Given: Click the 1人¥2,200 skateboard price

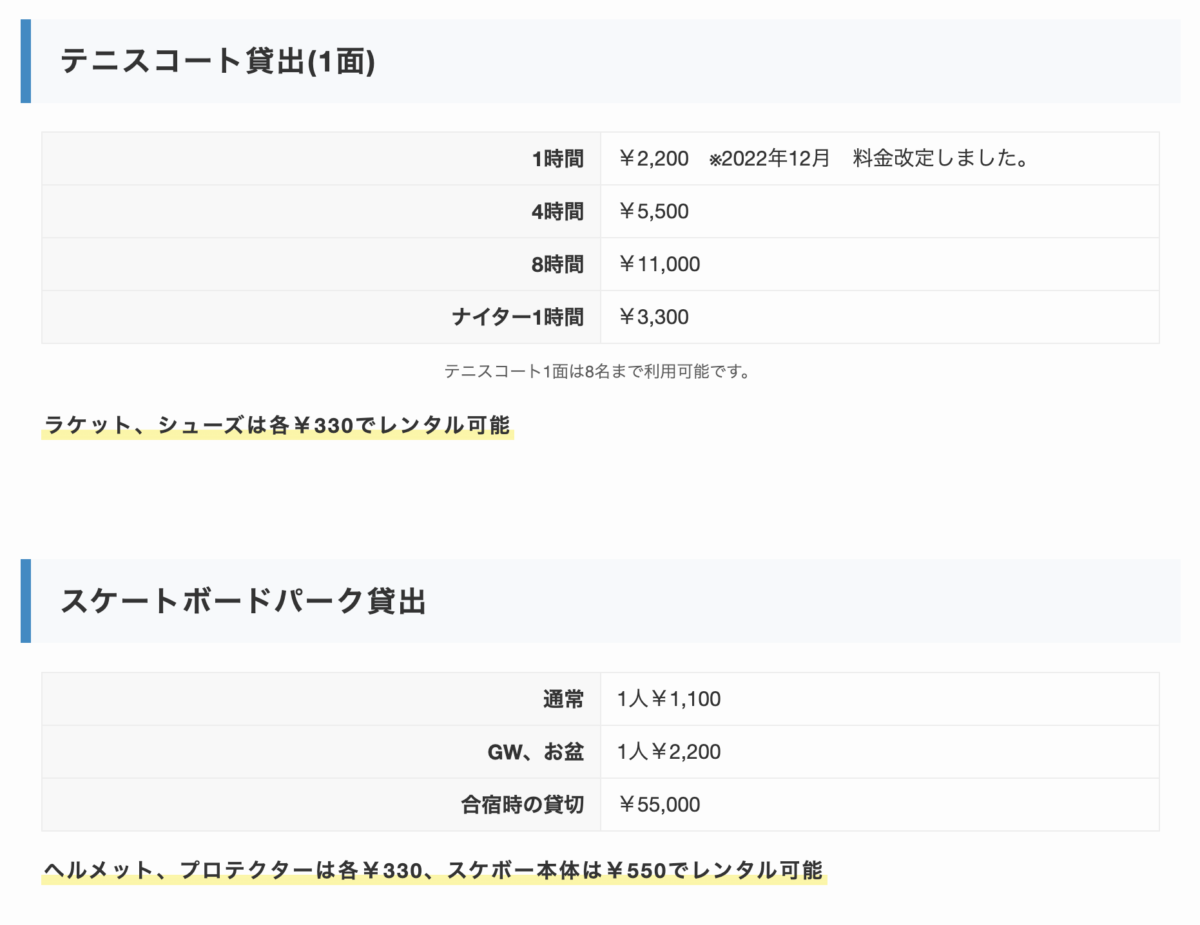Looking at the screenshot, I should [669, 752].
